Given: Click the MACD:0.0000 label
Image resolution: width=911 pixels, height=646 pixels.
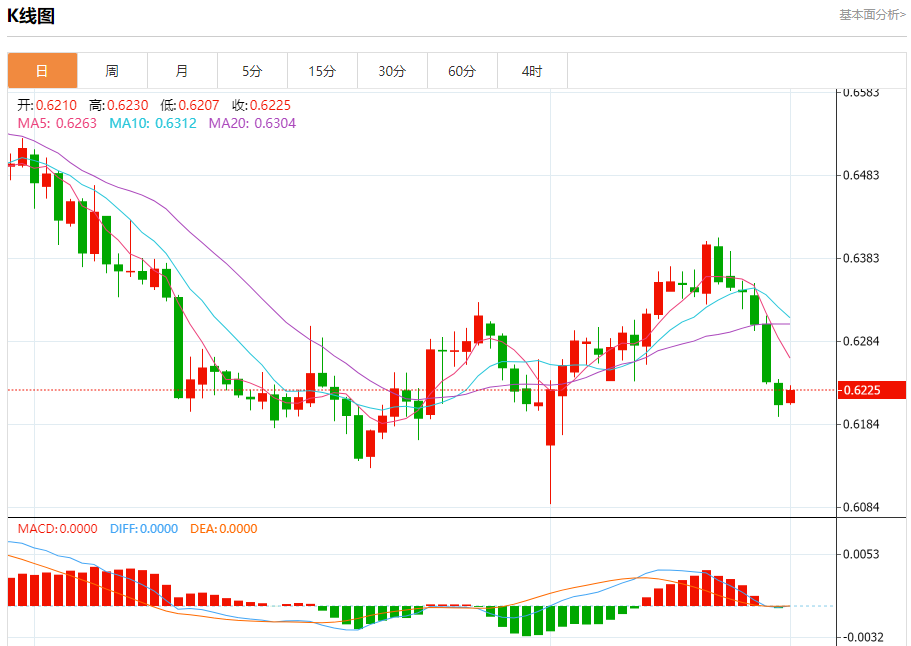Looking at the screenshot, I should point(58,529).
